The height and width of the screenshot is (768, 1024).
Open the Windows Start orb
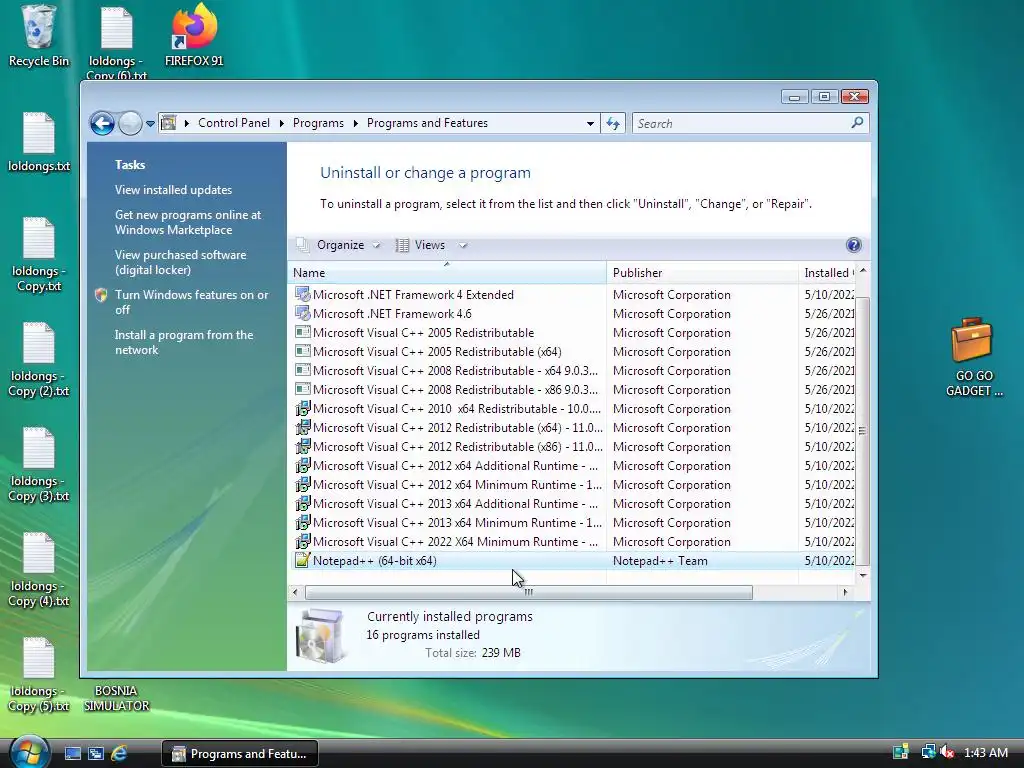29,752
